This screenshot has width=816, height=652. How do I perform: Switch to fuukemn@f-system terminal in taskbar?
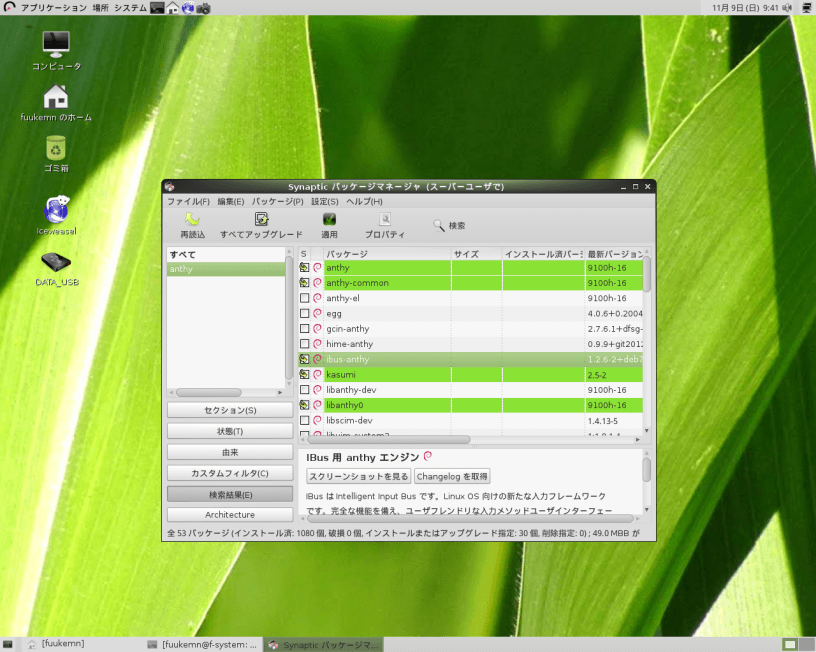(203, 644)
